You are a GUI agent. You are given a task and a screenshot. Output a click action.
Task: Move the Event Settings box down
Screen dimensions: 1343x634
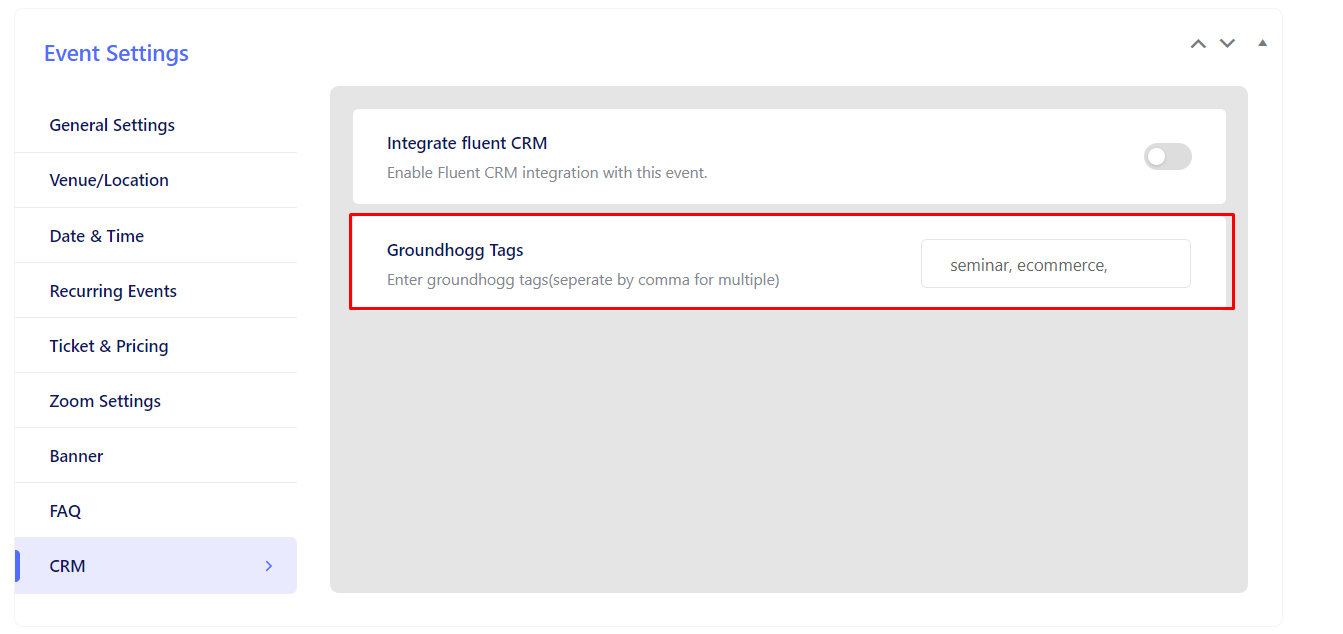click(x=1227, y=43)
